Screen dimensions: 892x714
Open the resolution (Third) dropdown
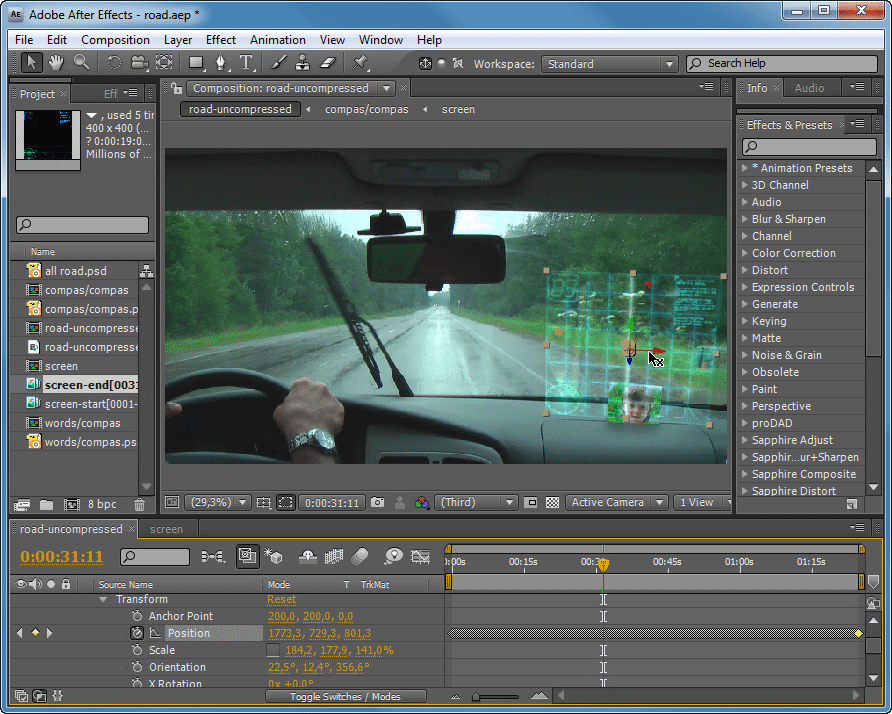[x=476, y=502]
